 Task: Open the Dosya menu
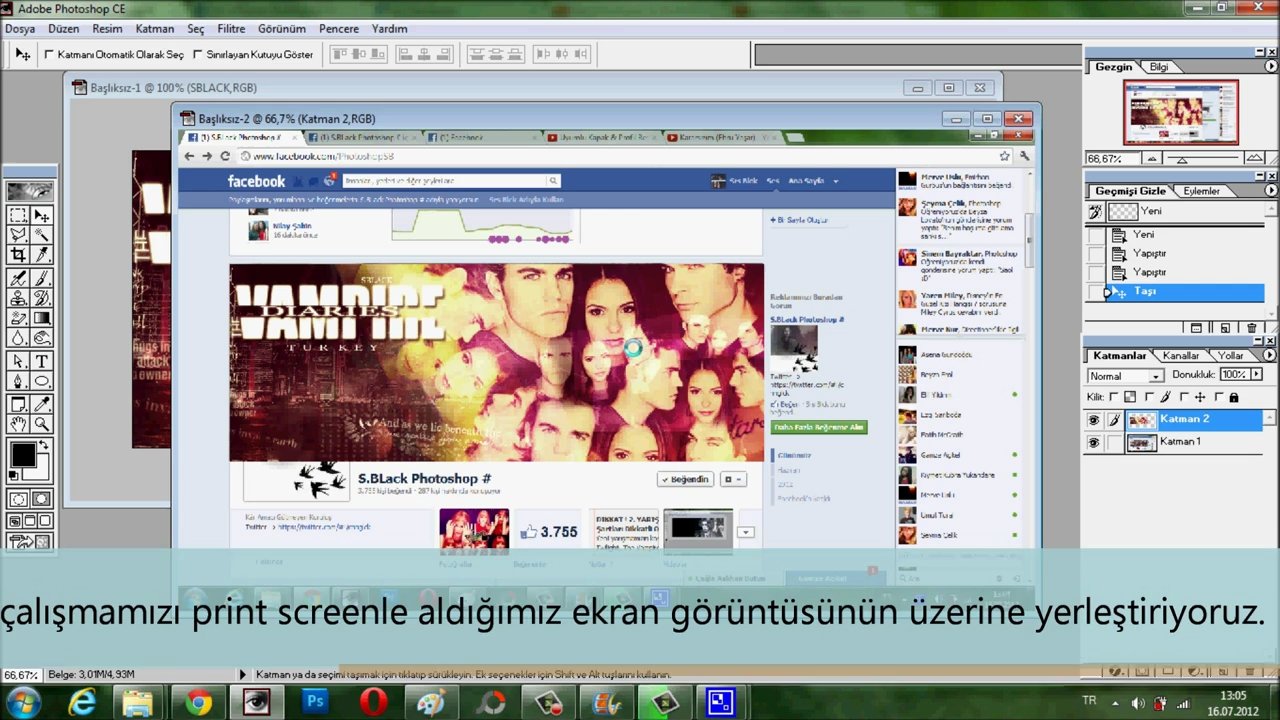[20, 29]
